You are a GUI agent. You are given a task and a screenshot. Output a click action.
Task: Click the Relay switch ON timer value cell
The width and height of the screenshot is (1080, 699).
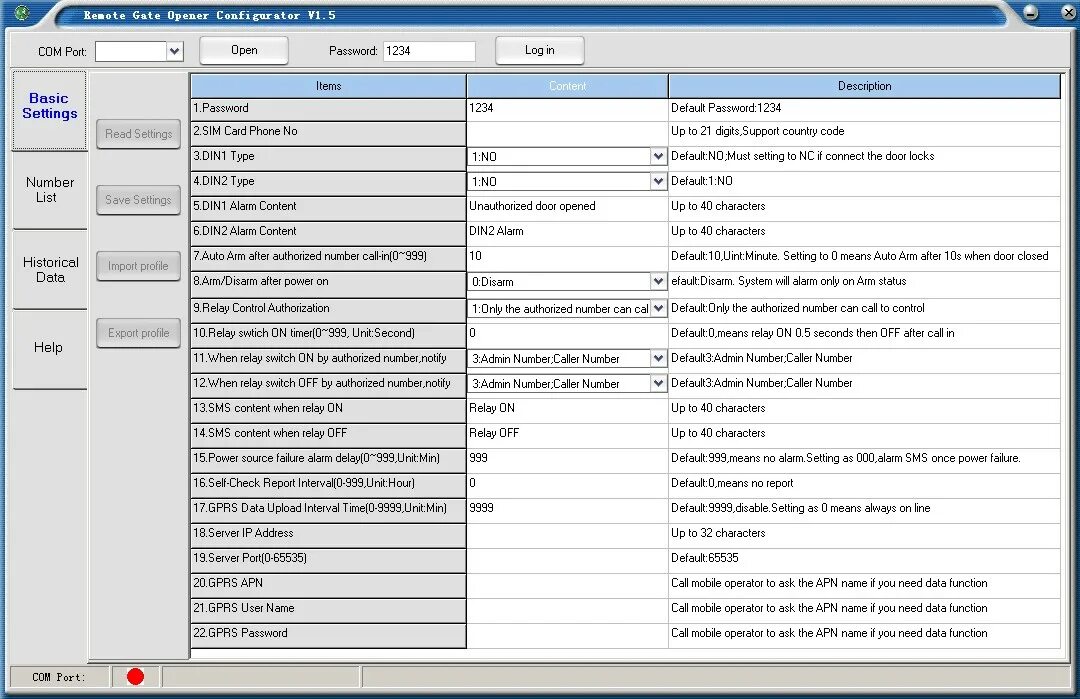(x=567, y=334)
